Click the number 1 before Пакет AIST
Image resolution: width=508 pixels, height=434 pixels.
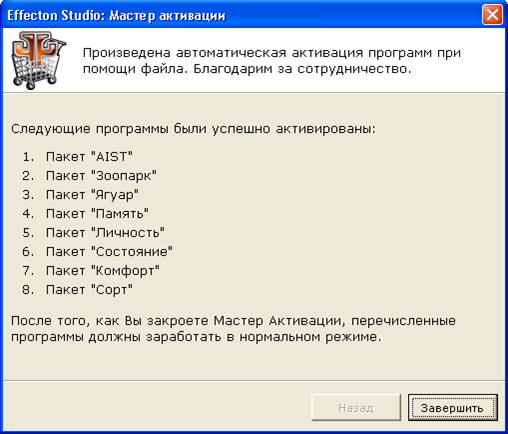[x=28, y=157]
